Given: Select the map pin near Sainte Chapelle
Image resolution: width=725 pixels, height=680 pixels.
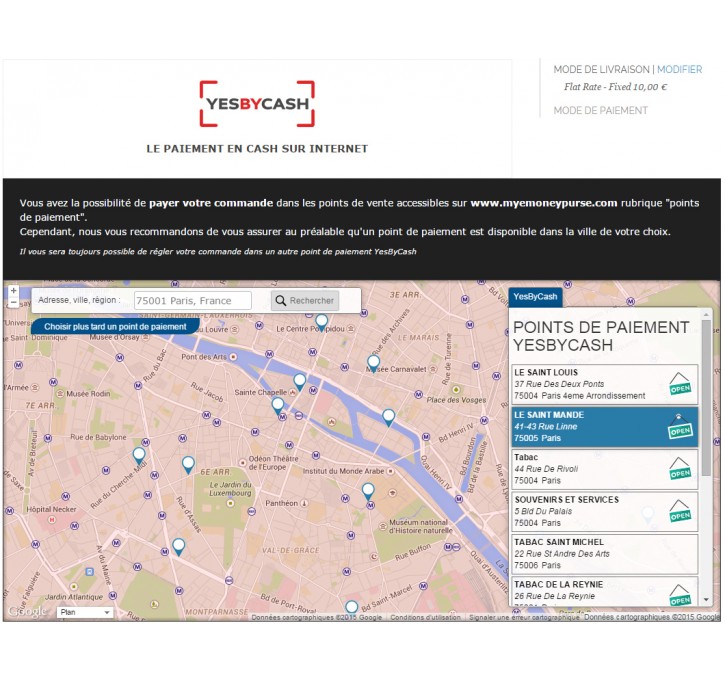Looking at the screenshot, I should (x=300, y=382).
